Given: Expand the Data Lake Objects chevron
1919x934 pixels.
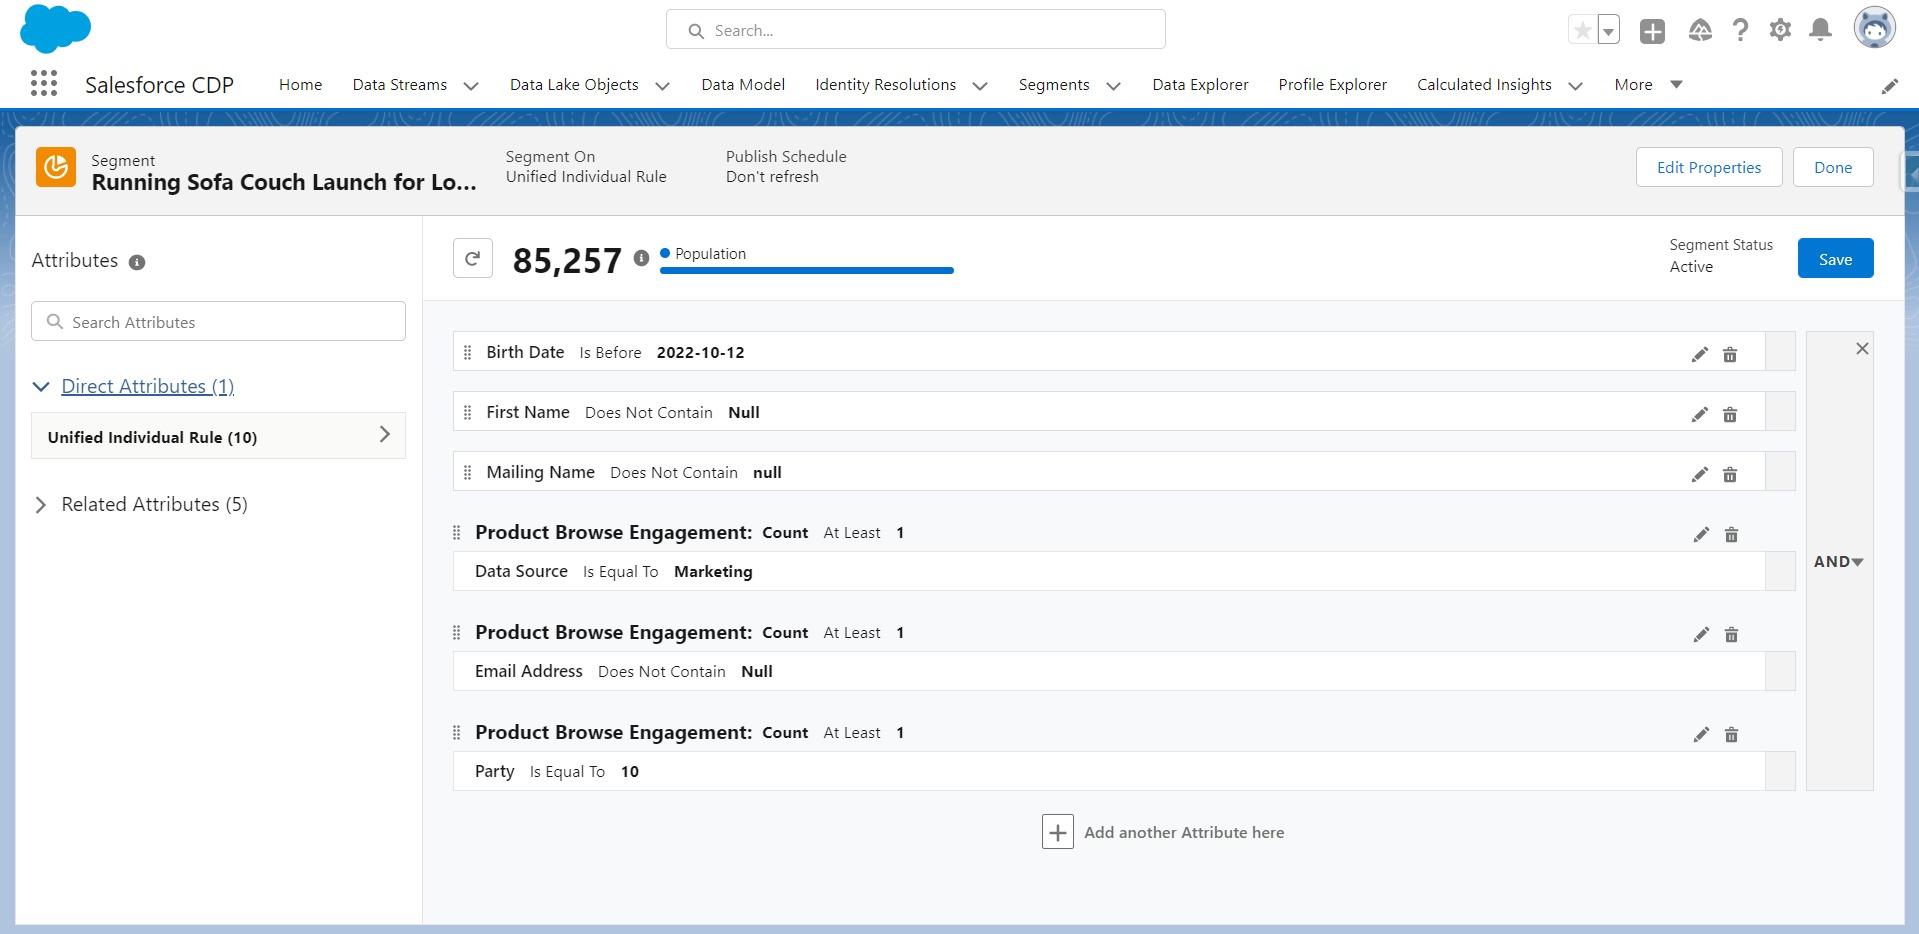Looking at the screenshot, I should (662, 86).
